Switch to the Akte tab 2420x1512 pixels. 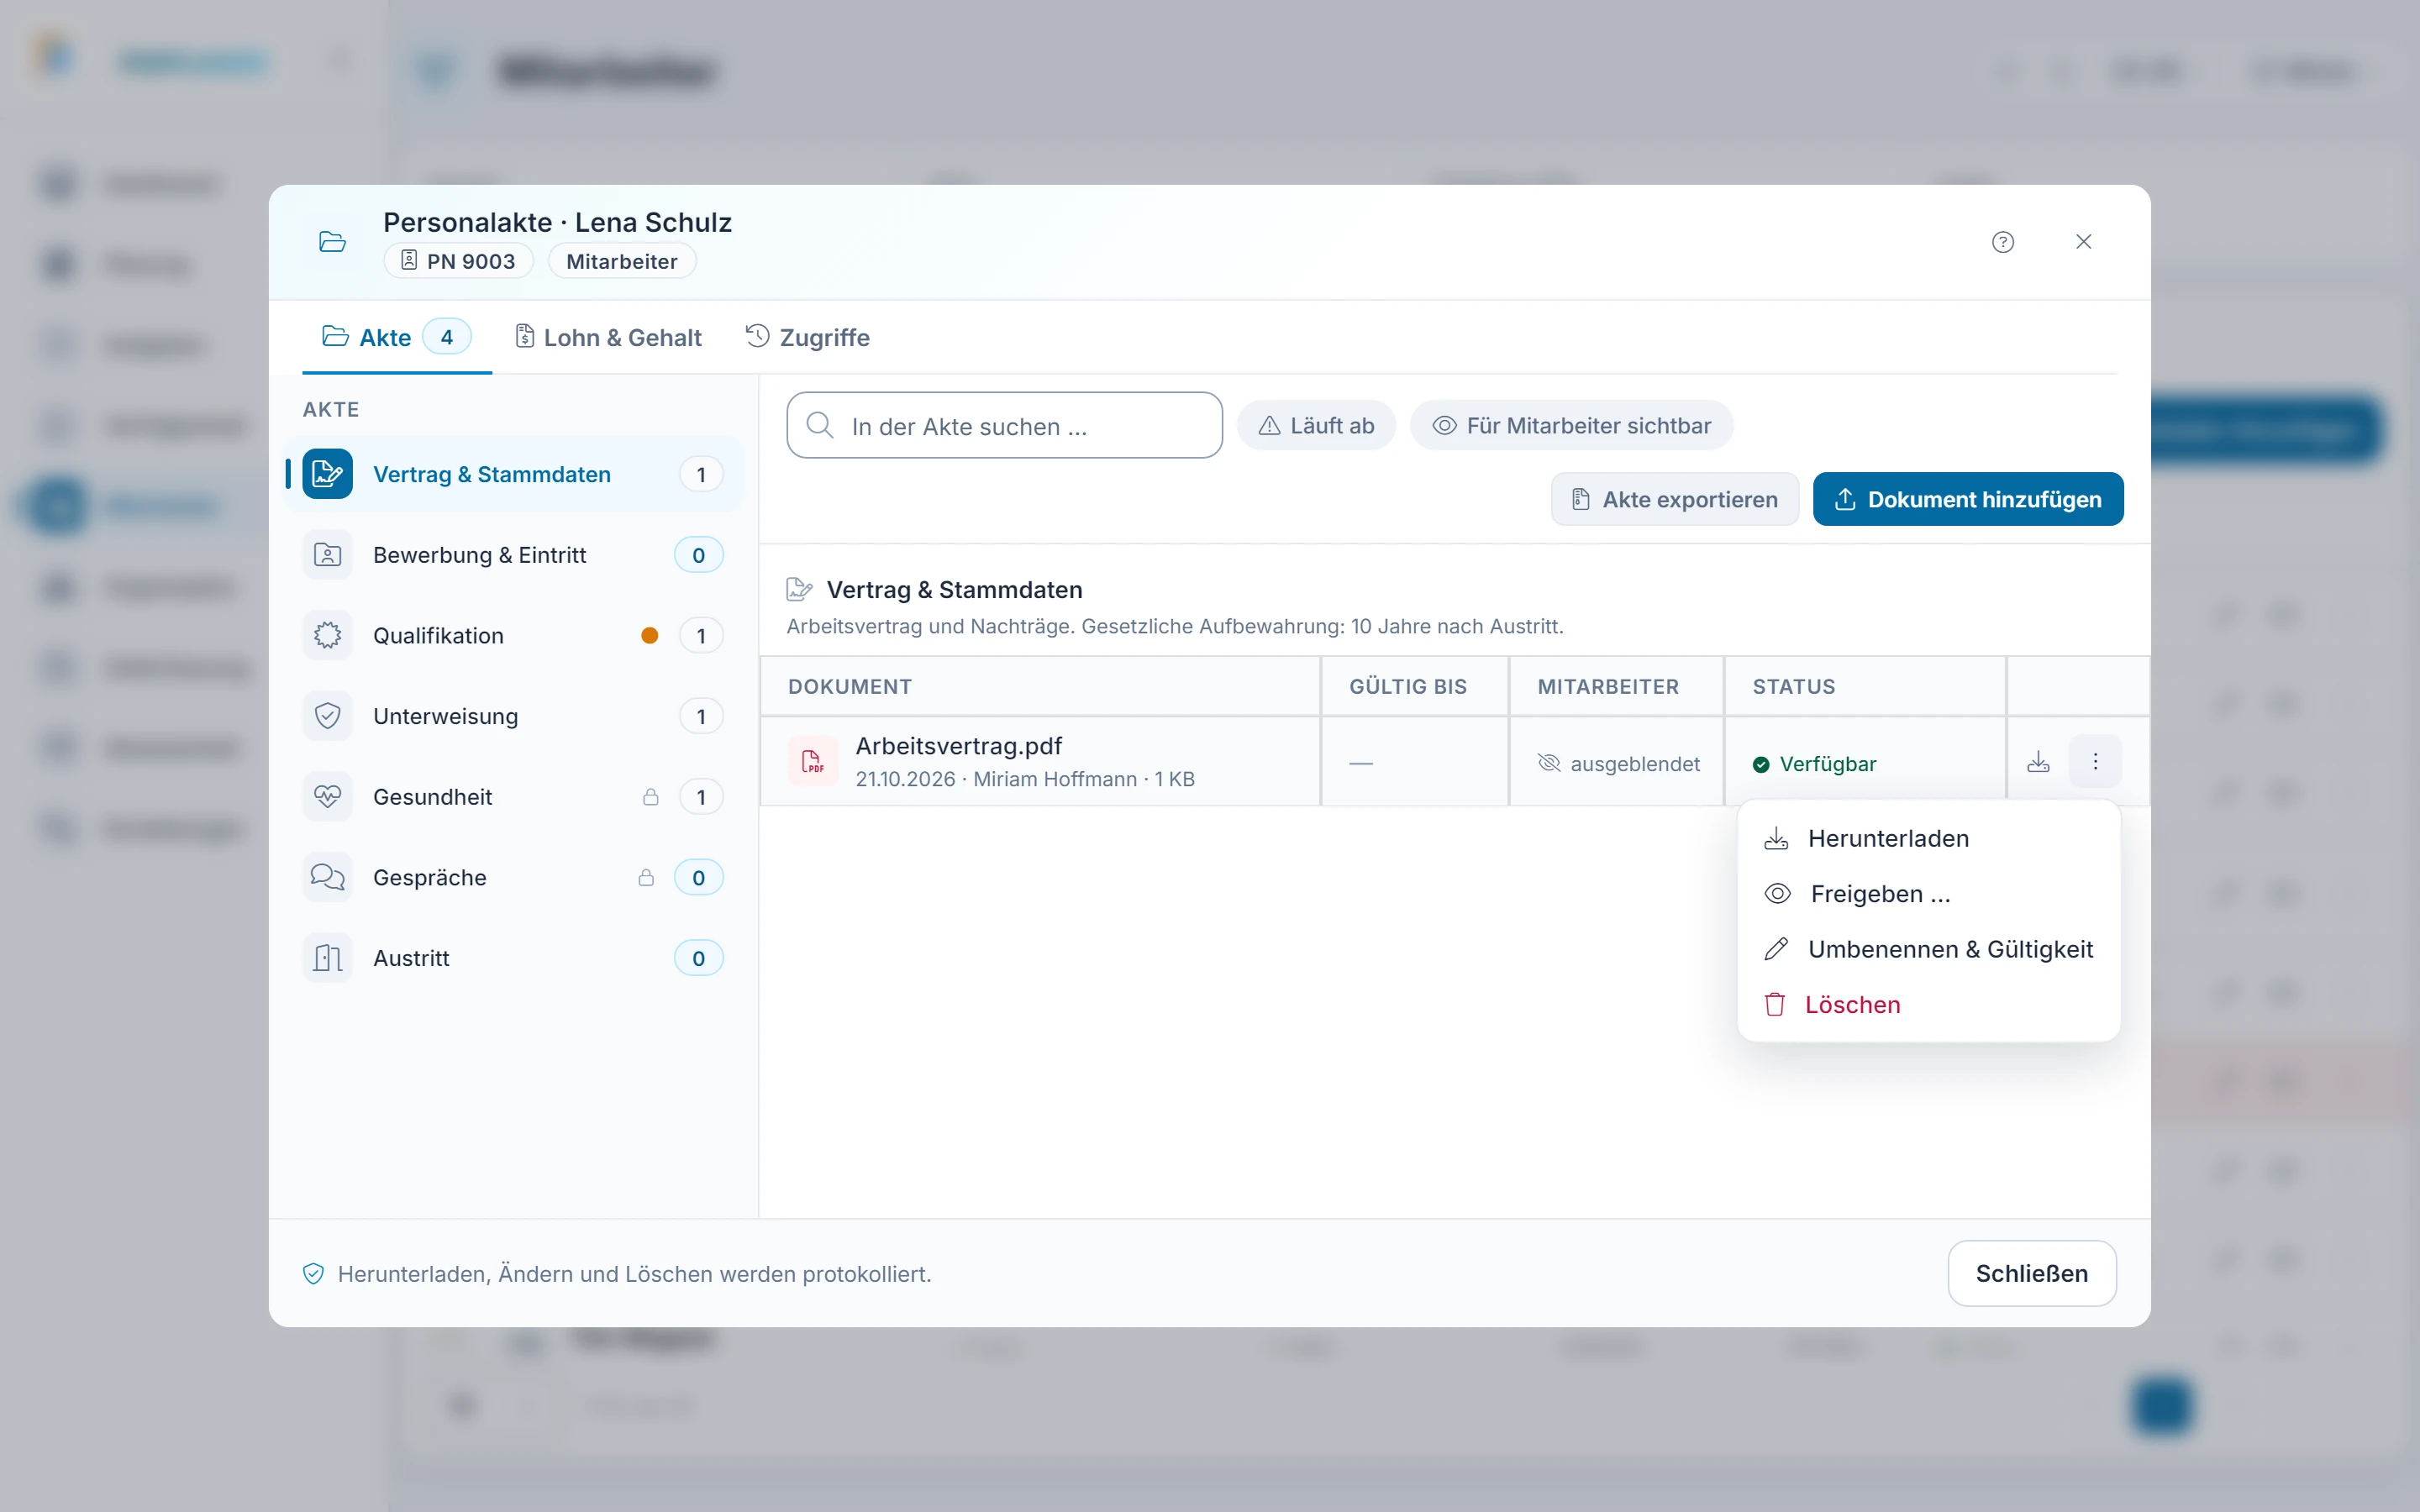point(396,338)
